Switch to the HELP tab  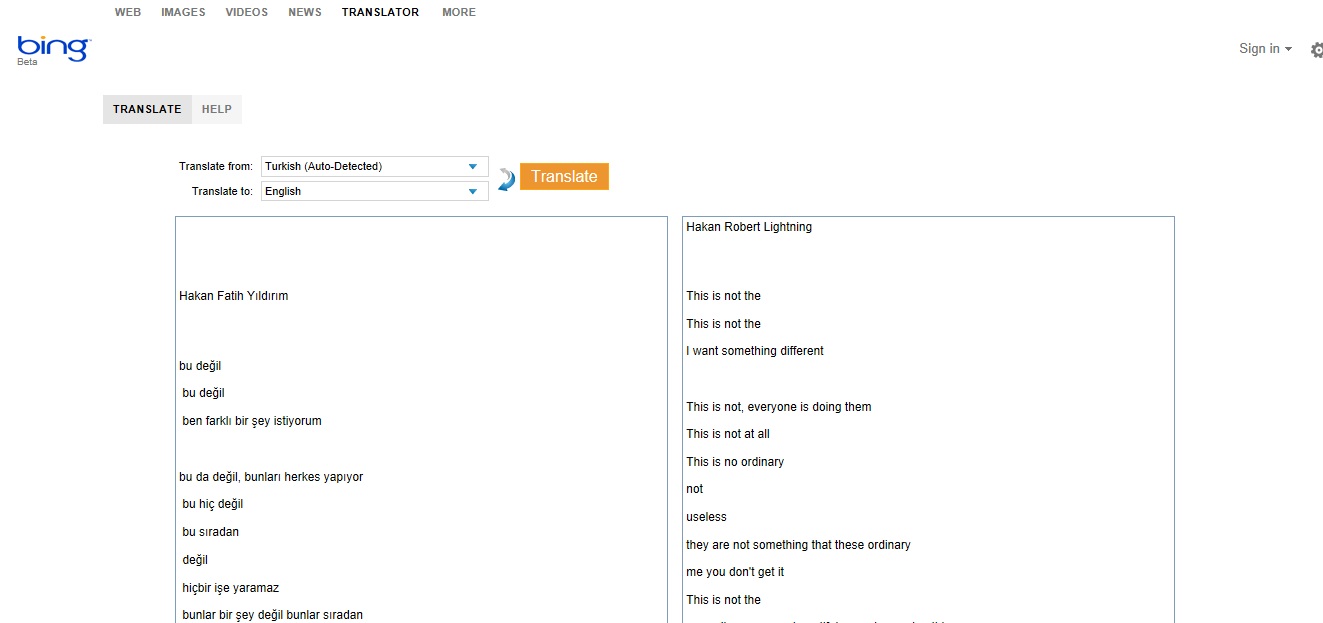click(x=216, y=109)
